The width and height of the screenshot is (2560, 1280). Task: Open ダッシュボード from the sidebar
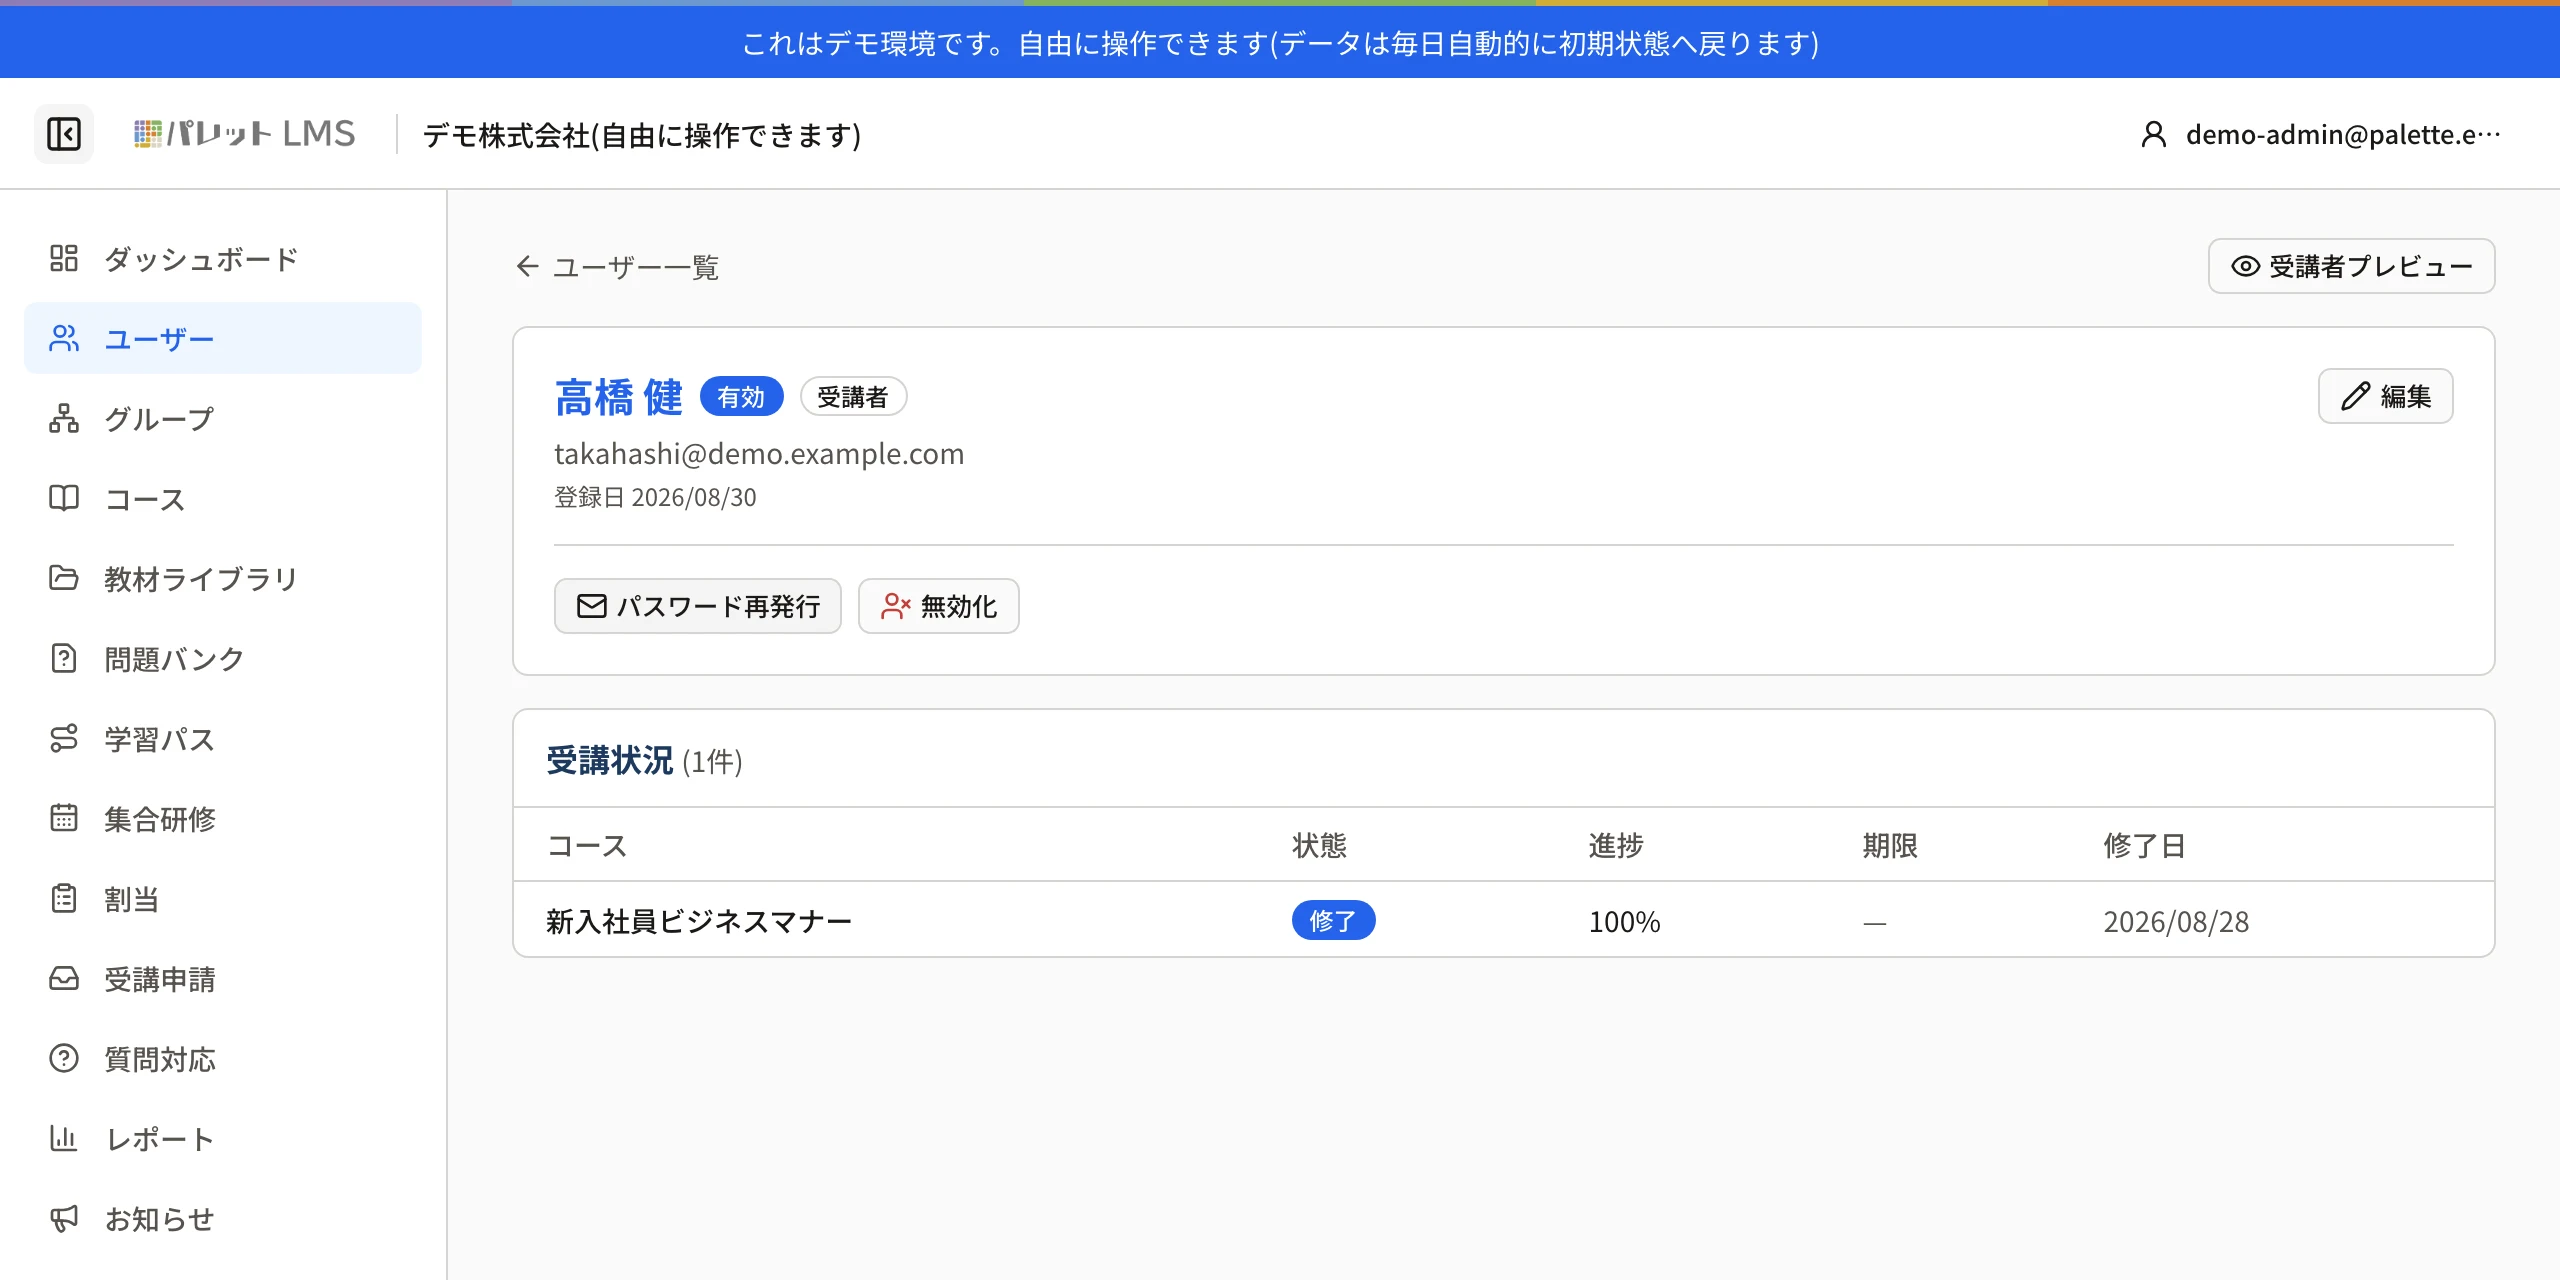click(x=223, y=258)
